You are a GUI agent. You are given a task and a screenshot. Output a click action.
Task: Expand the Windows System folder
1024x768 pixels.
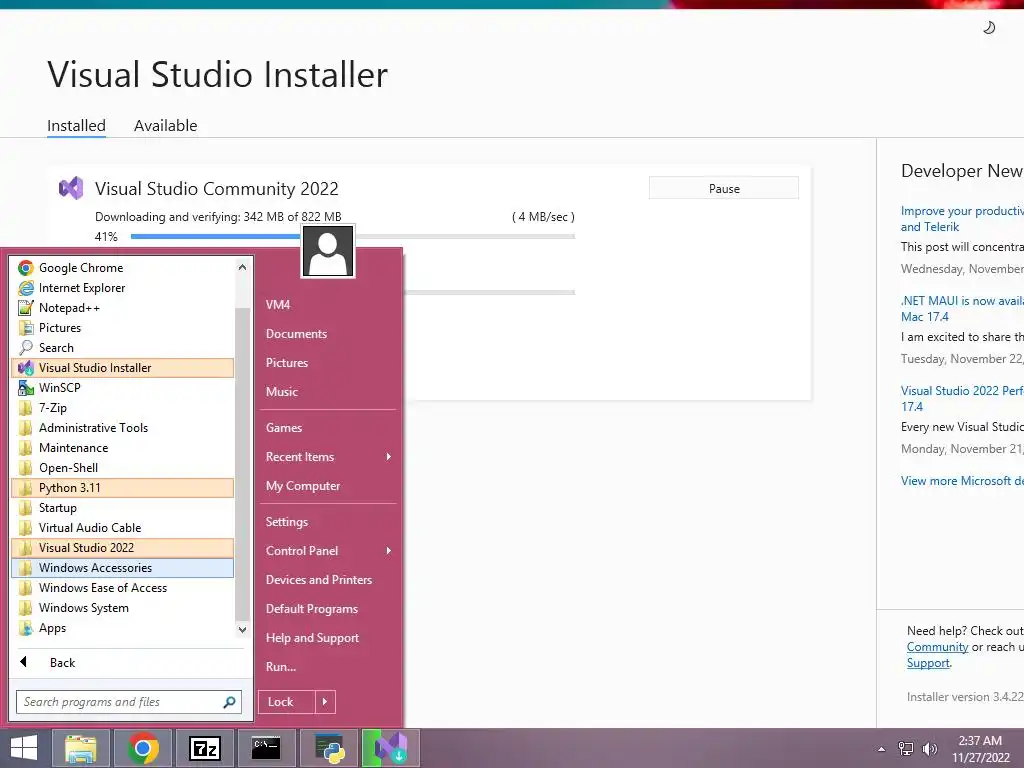[122, 608]
